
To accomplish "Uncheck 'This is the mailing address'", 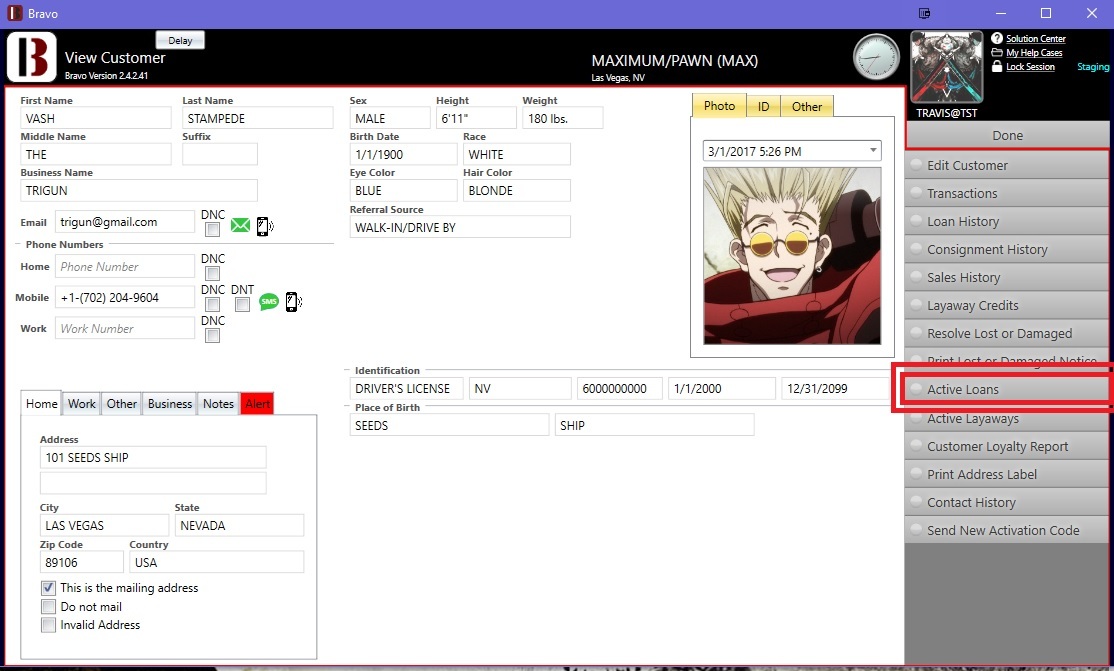I will [48, 588].
